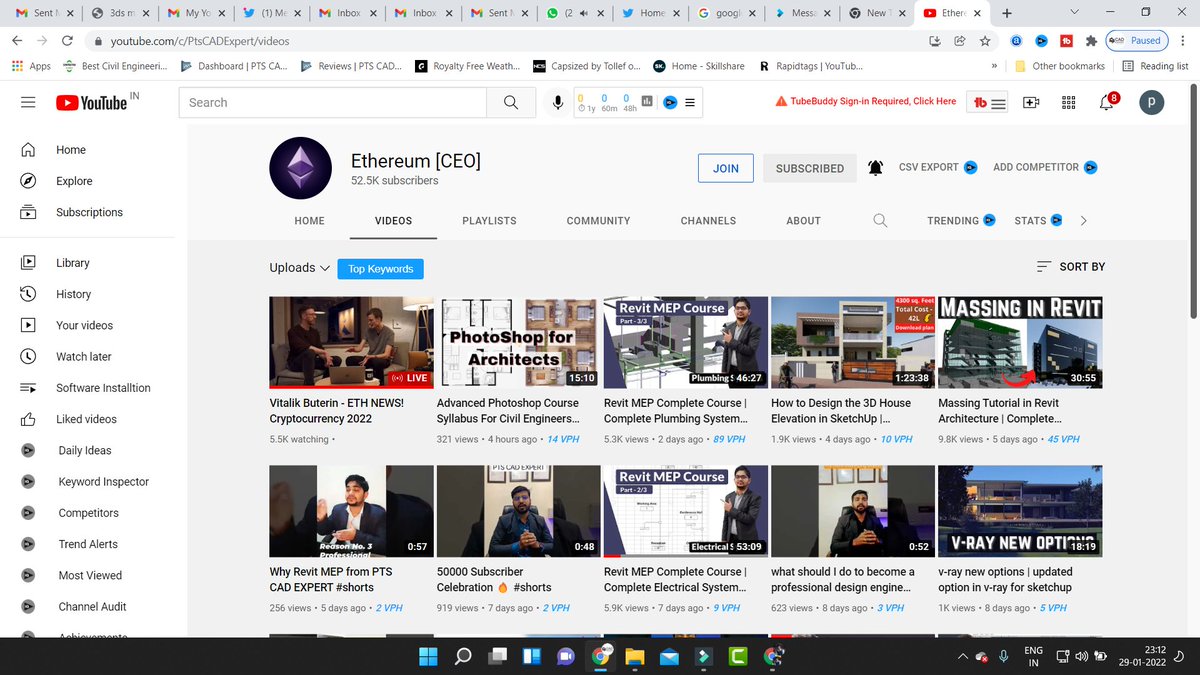Viewport: 1200px width, 675px height.
Task: Select the ABOUT tab
Action: pos(803,220)
